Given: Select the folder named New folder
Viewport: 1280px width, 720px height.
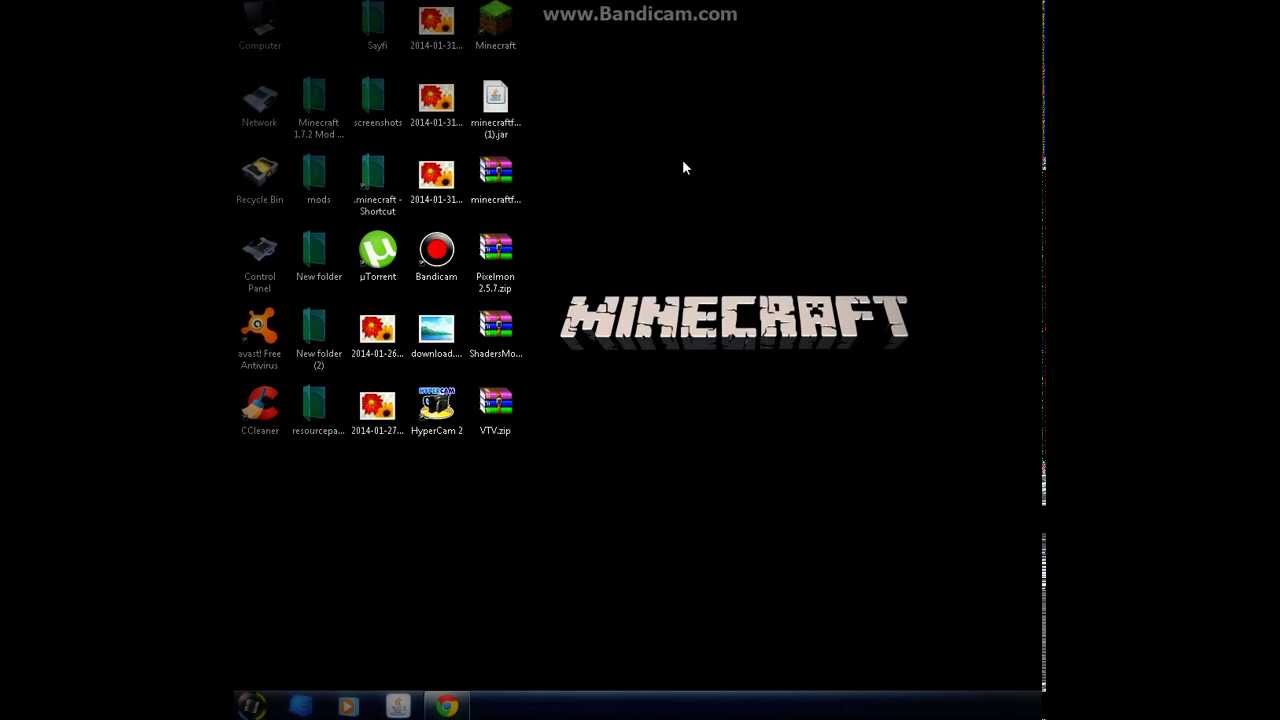Looking at the screenshot, I should (318, 257).
